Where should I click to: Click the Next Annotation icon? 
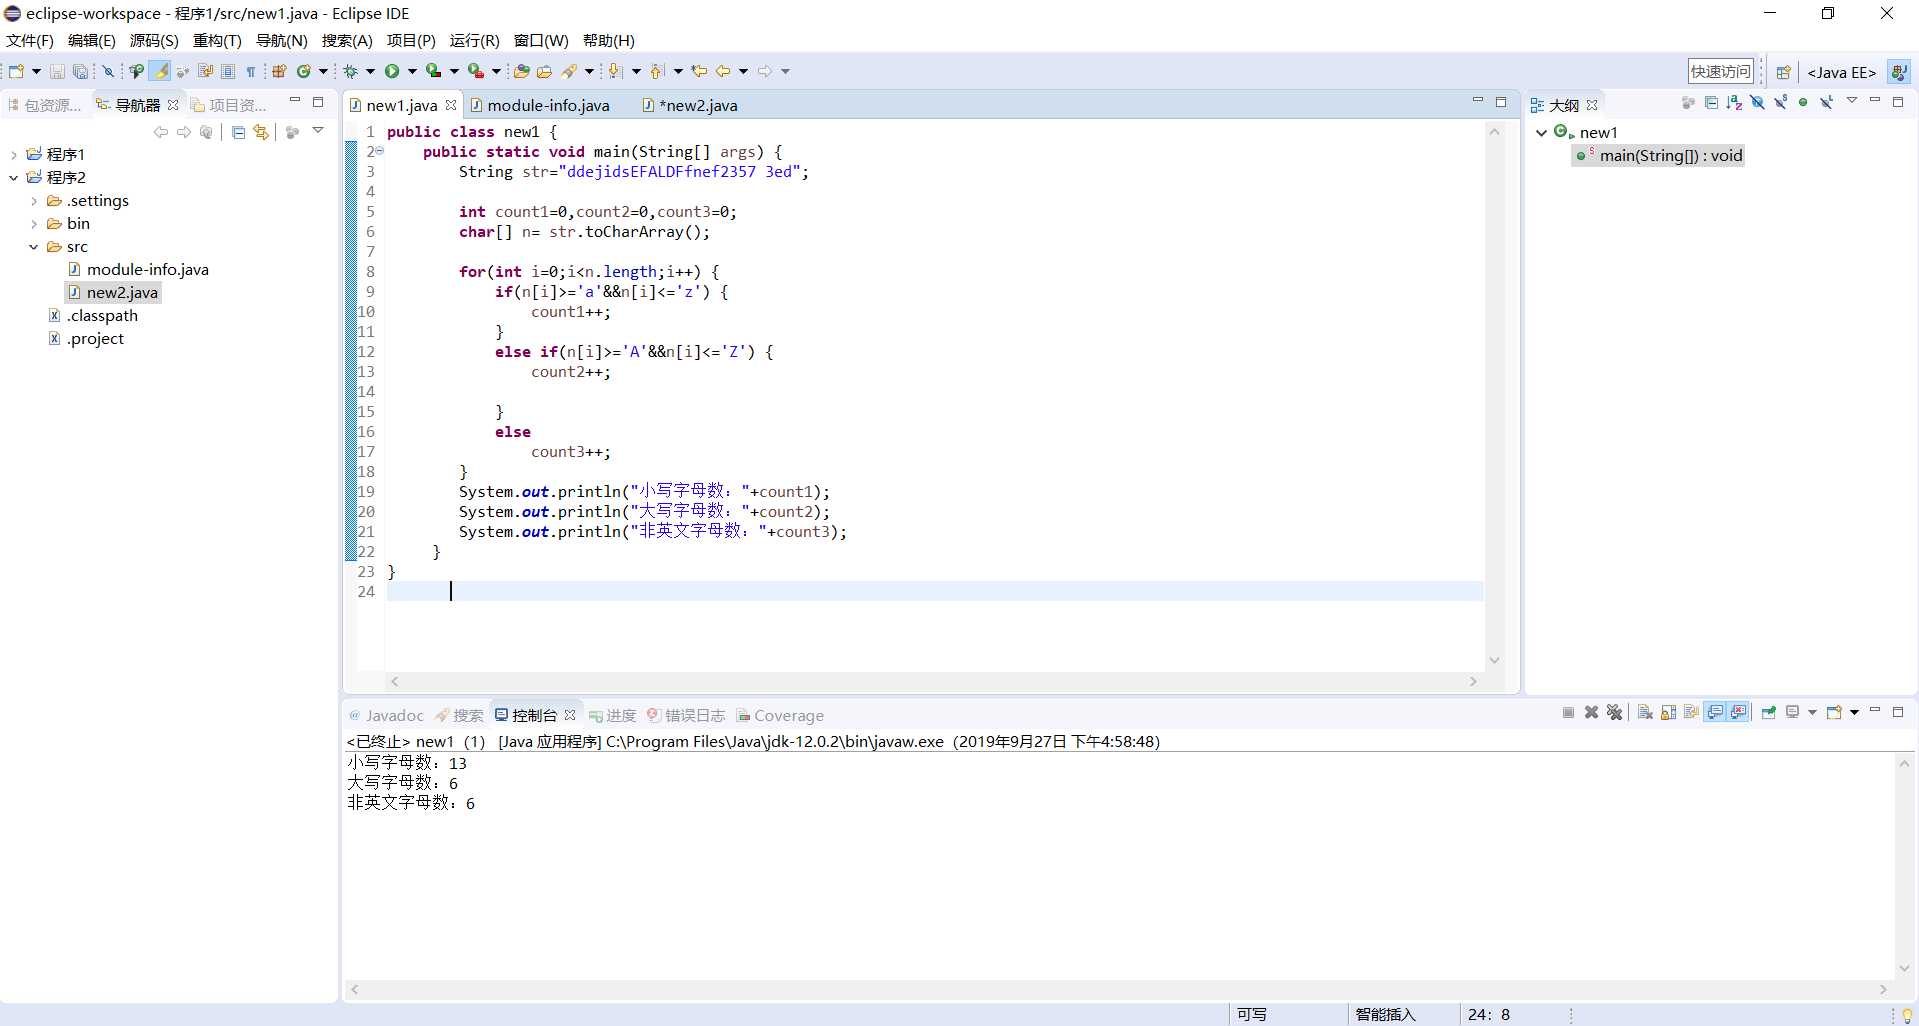tap(614, 71)
